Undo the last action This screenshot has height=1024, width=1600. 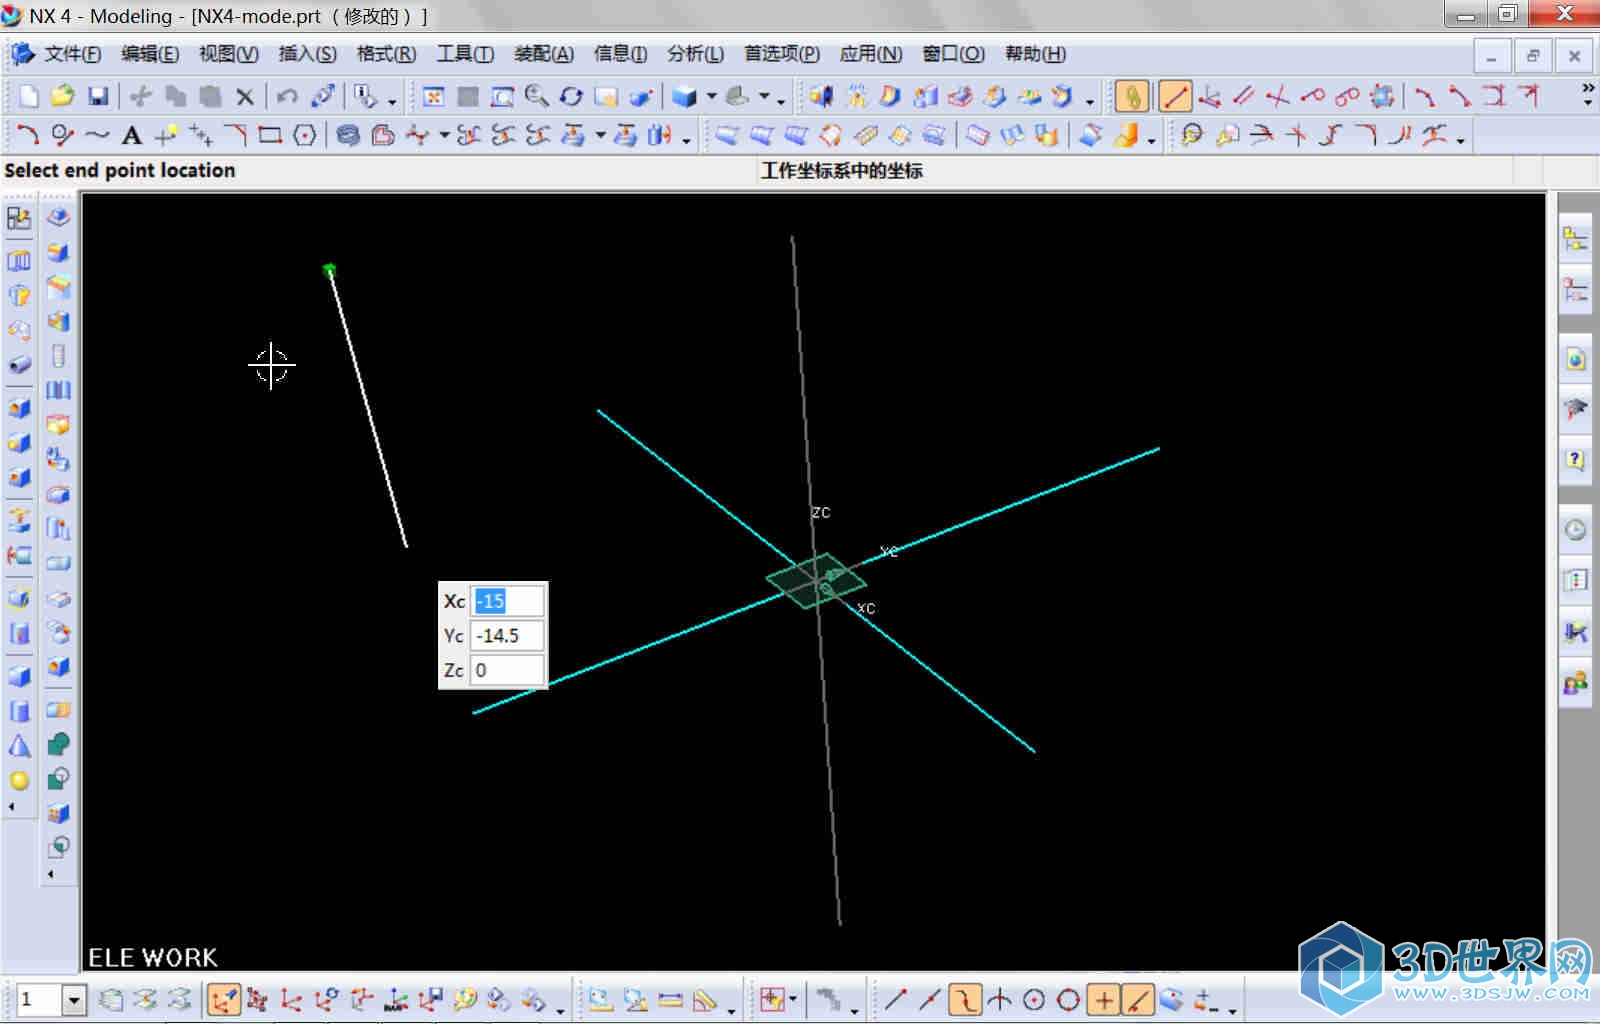click(288, 96)
